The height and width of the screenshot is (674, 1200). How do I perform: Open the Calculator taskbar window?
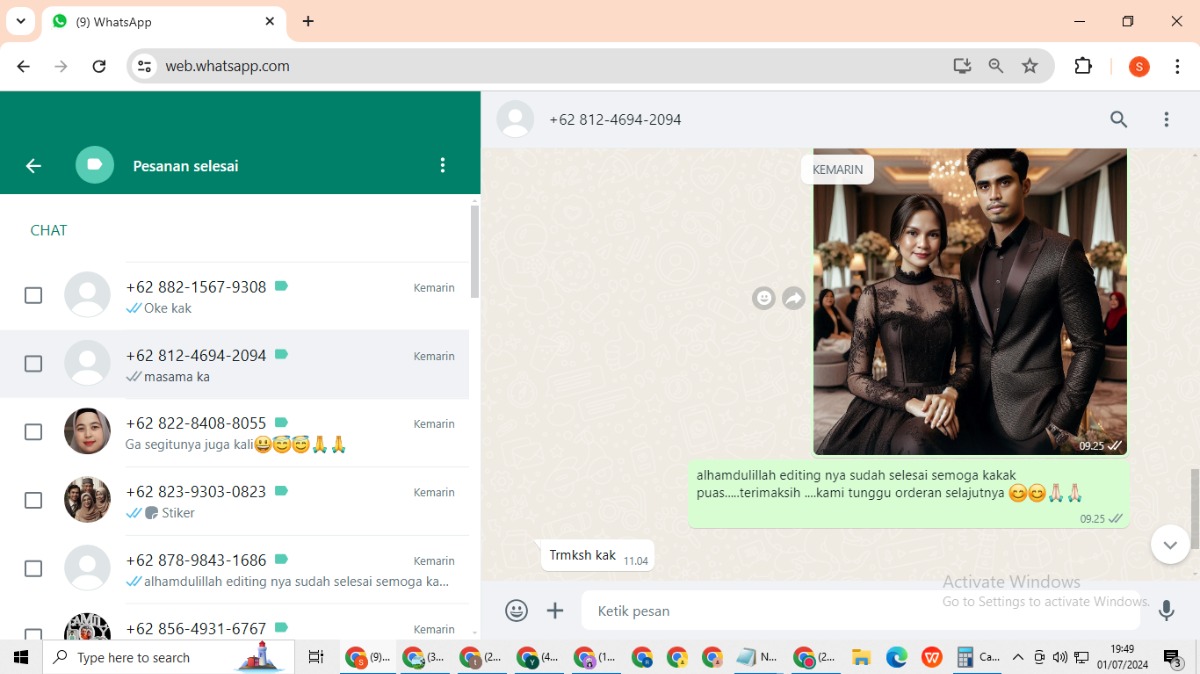(978, 657)
